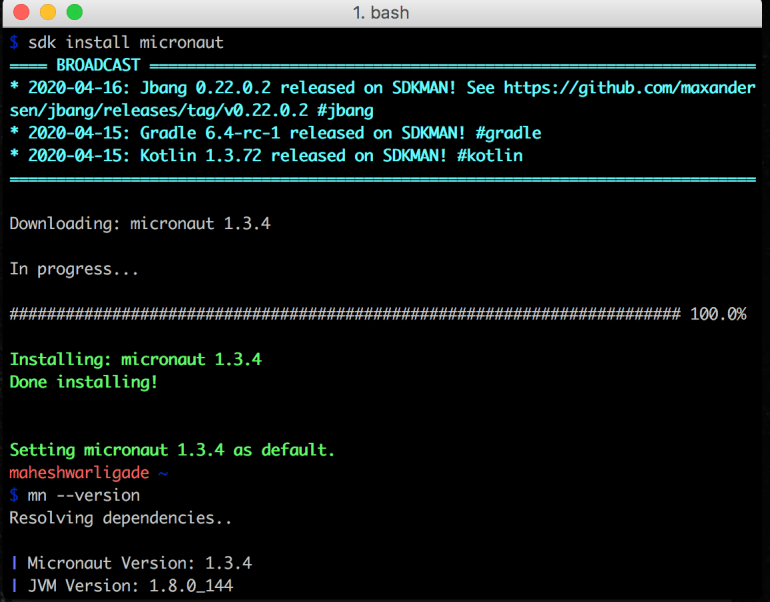Image resolution: width=770 pixels, height=602 pixels.
Task: Open the github.com/maxander URL in the broadcast
Action: click(x=630, y=88)
